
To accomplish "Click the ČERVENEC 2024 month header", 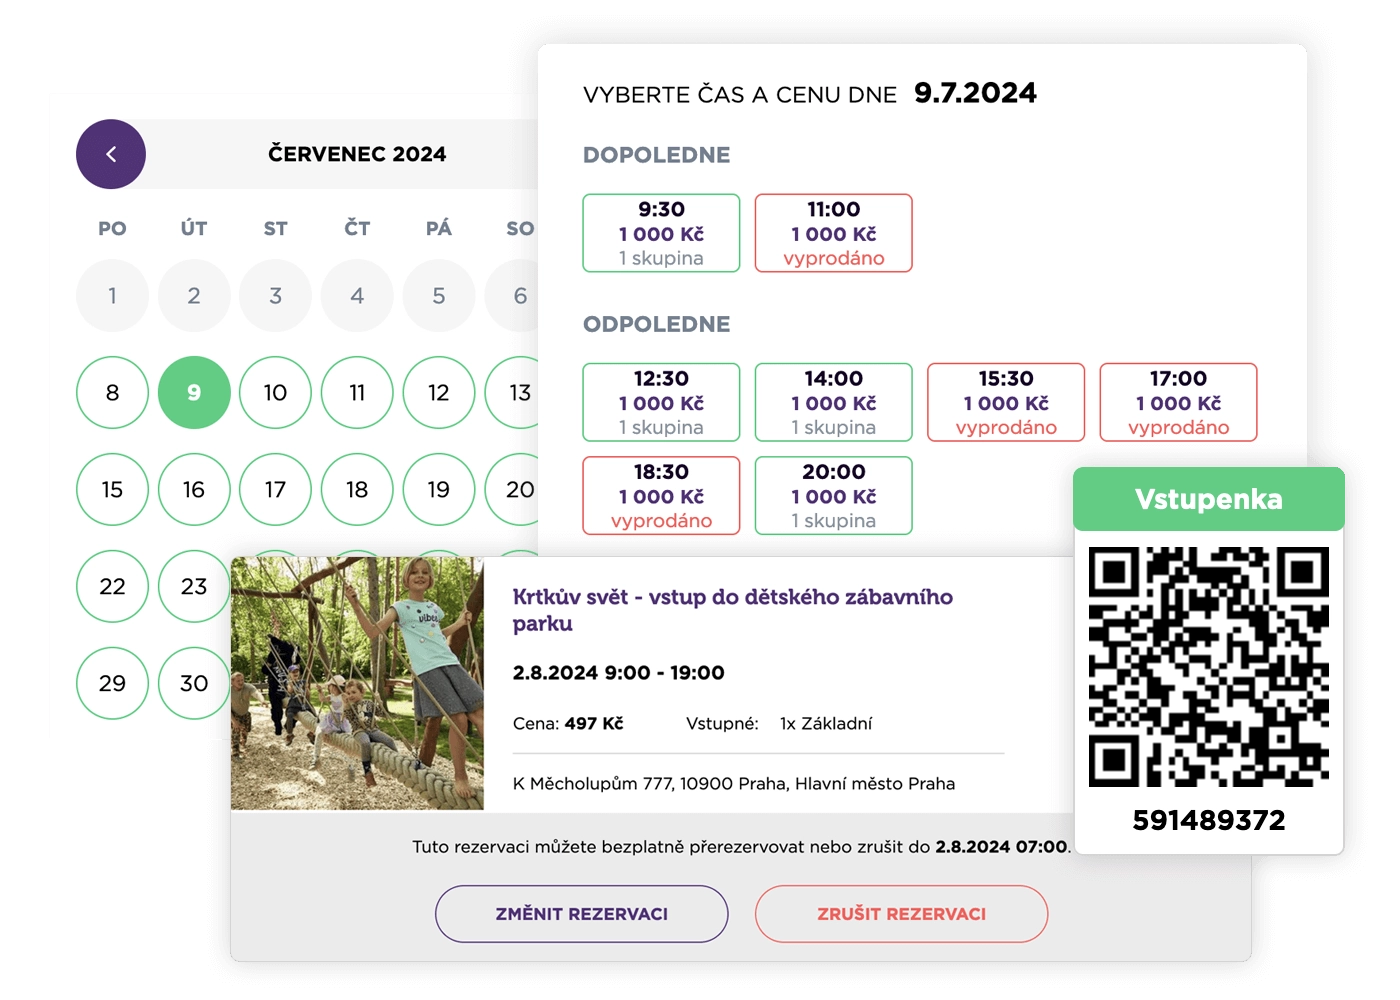I will tap(356, 153).
